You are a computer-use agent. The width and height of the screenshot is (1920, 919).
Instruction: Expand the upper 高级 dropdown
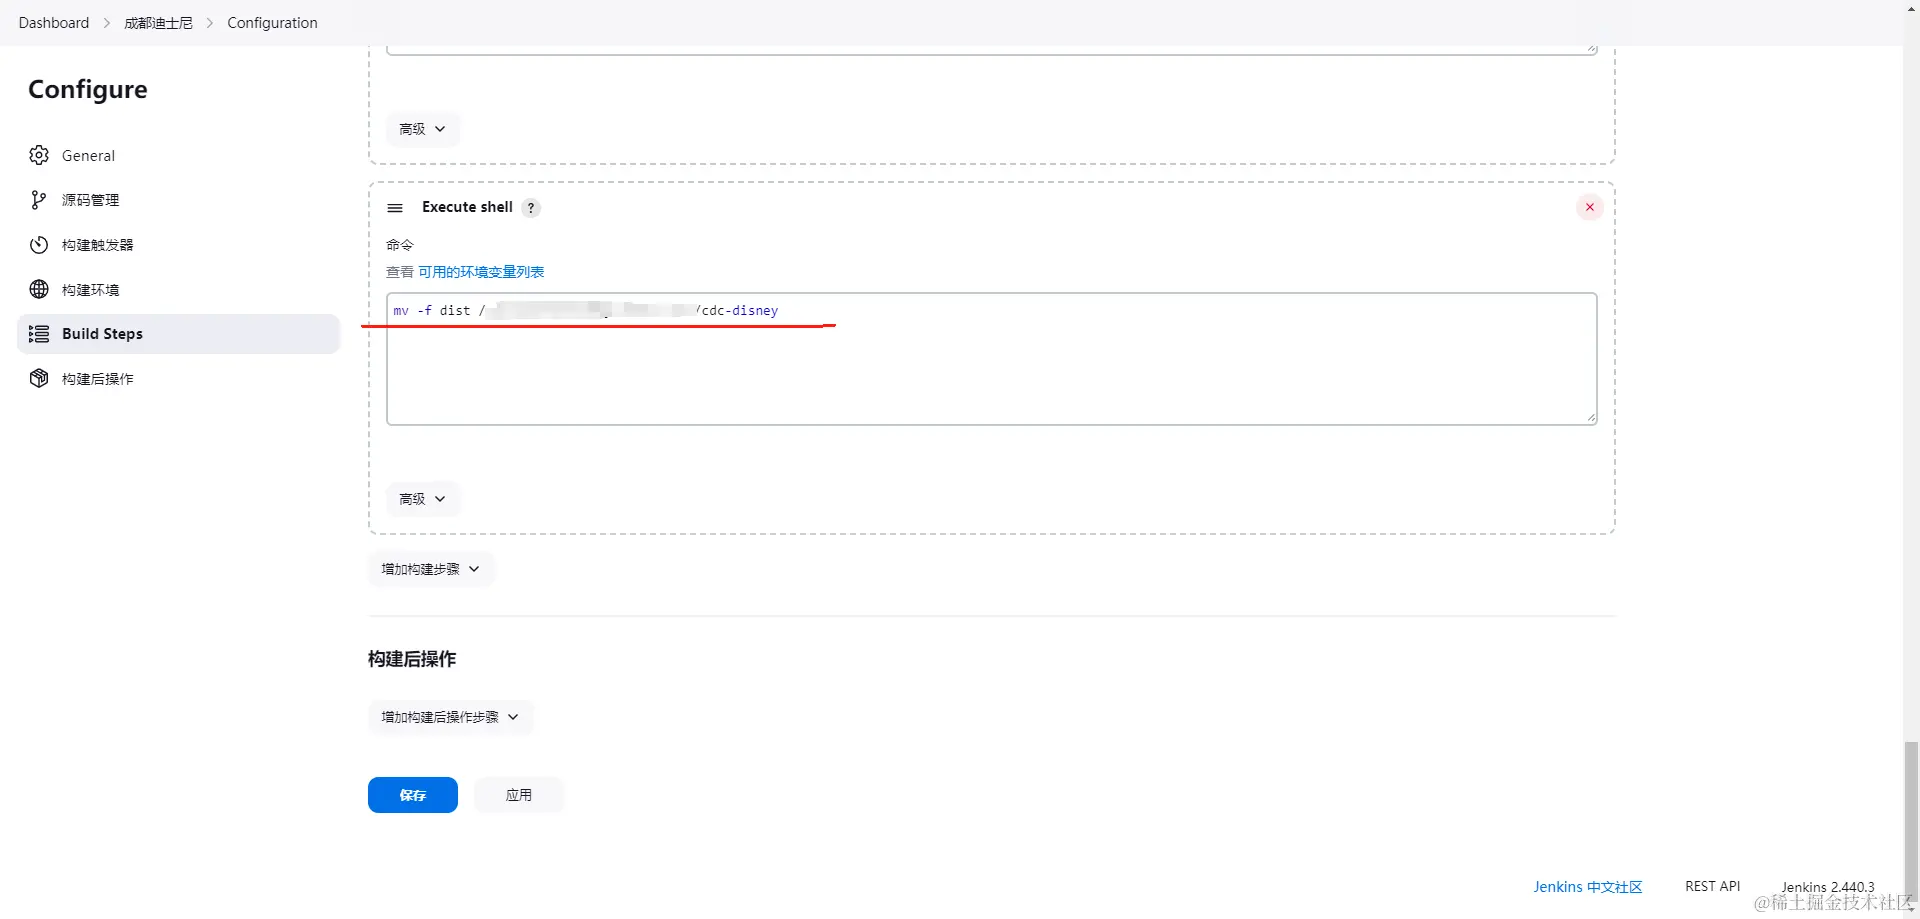[422, 129]
